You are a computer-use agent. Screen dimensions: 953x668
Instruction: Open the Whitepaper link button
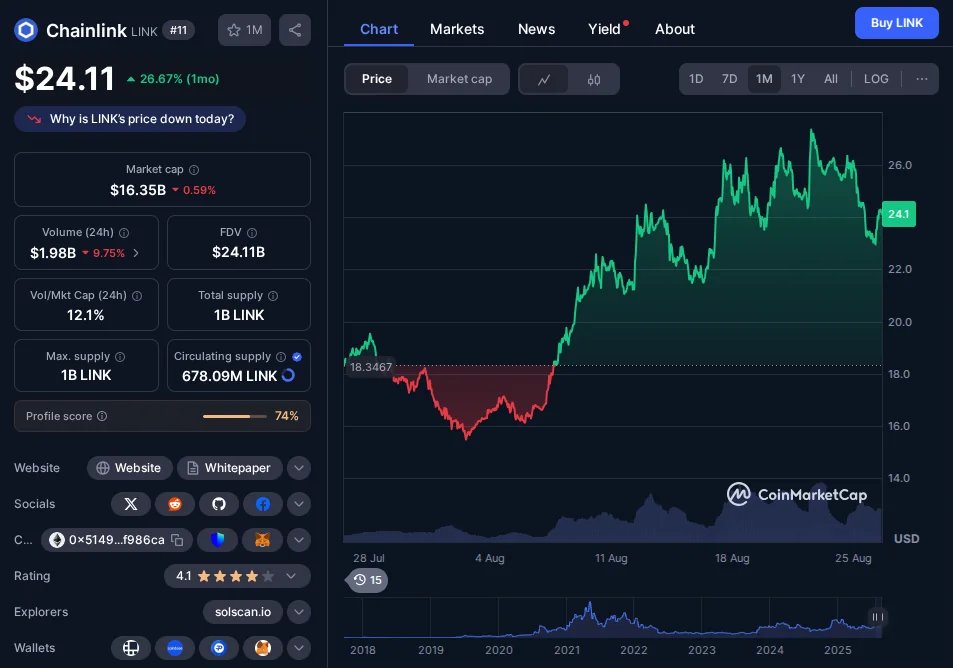coord(230,468)
